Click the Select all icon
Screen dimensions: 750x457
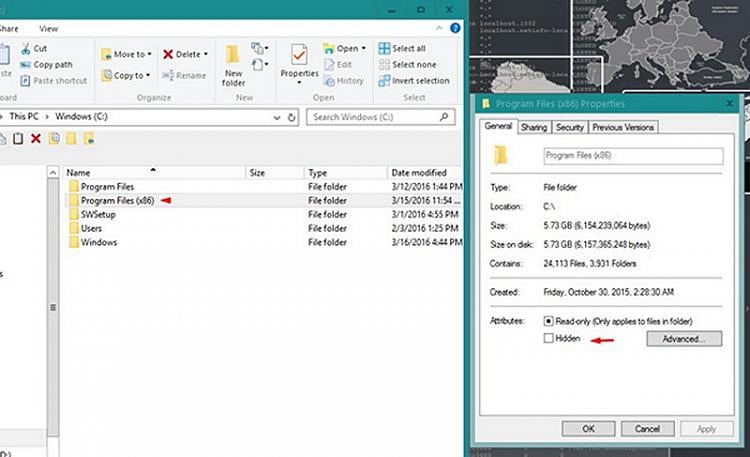[x=384, y=48]
